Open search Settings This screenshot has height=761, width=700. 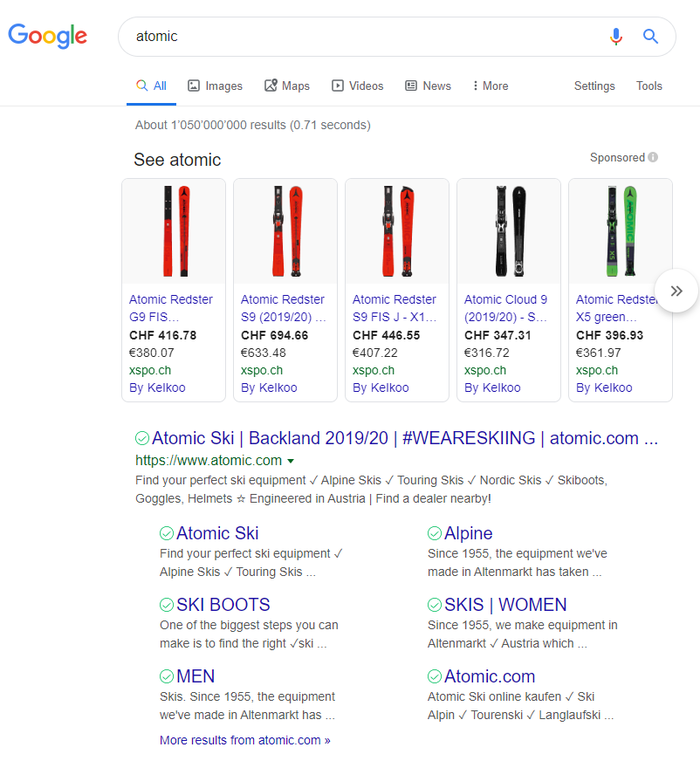point(594,86)
